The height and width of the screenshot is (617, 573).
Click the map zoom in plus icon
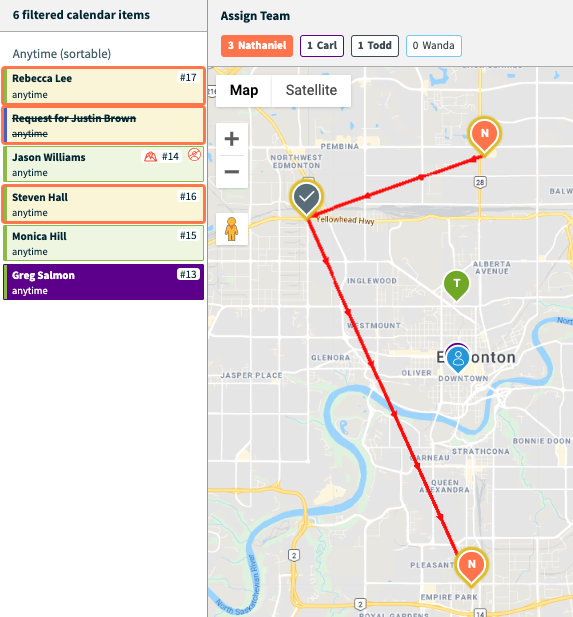click(x=232, y=139)
